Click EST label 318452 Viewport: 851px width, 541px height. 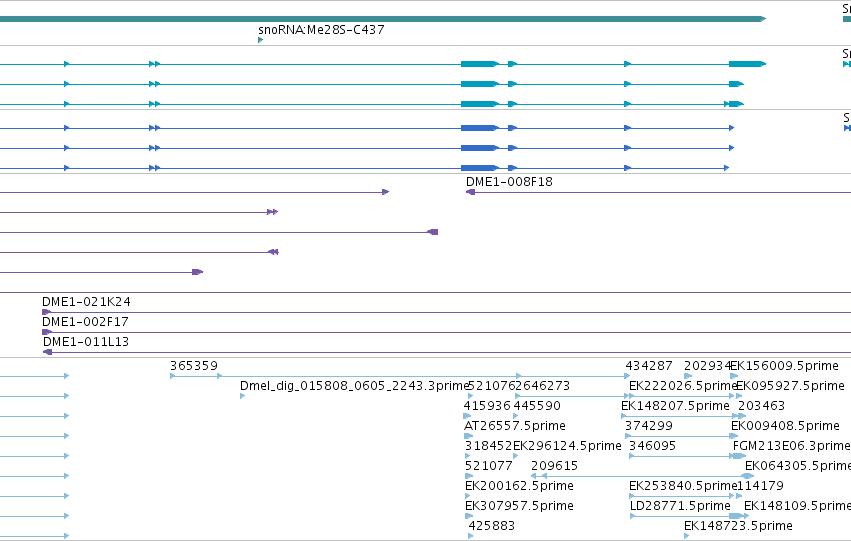click(488, 446)
